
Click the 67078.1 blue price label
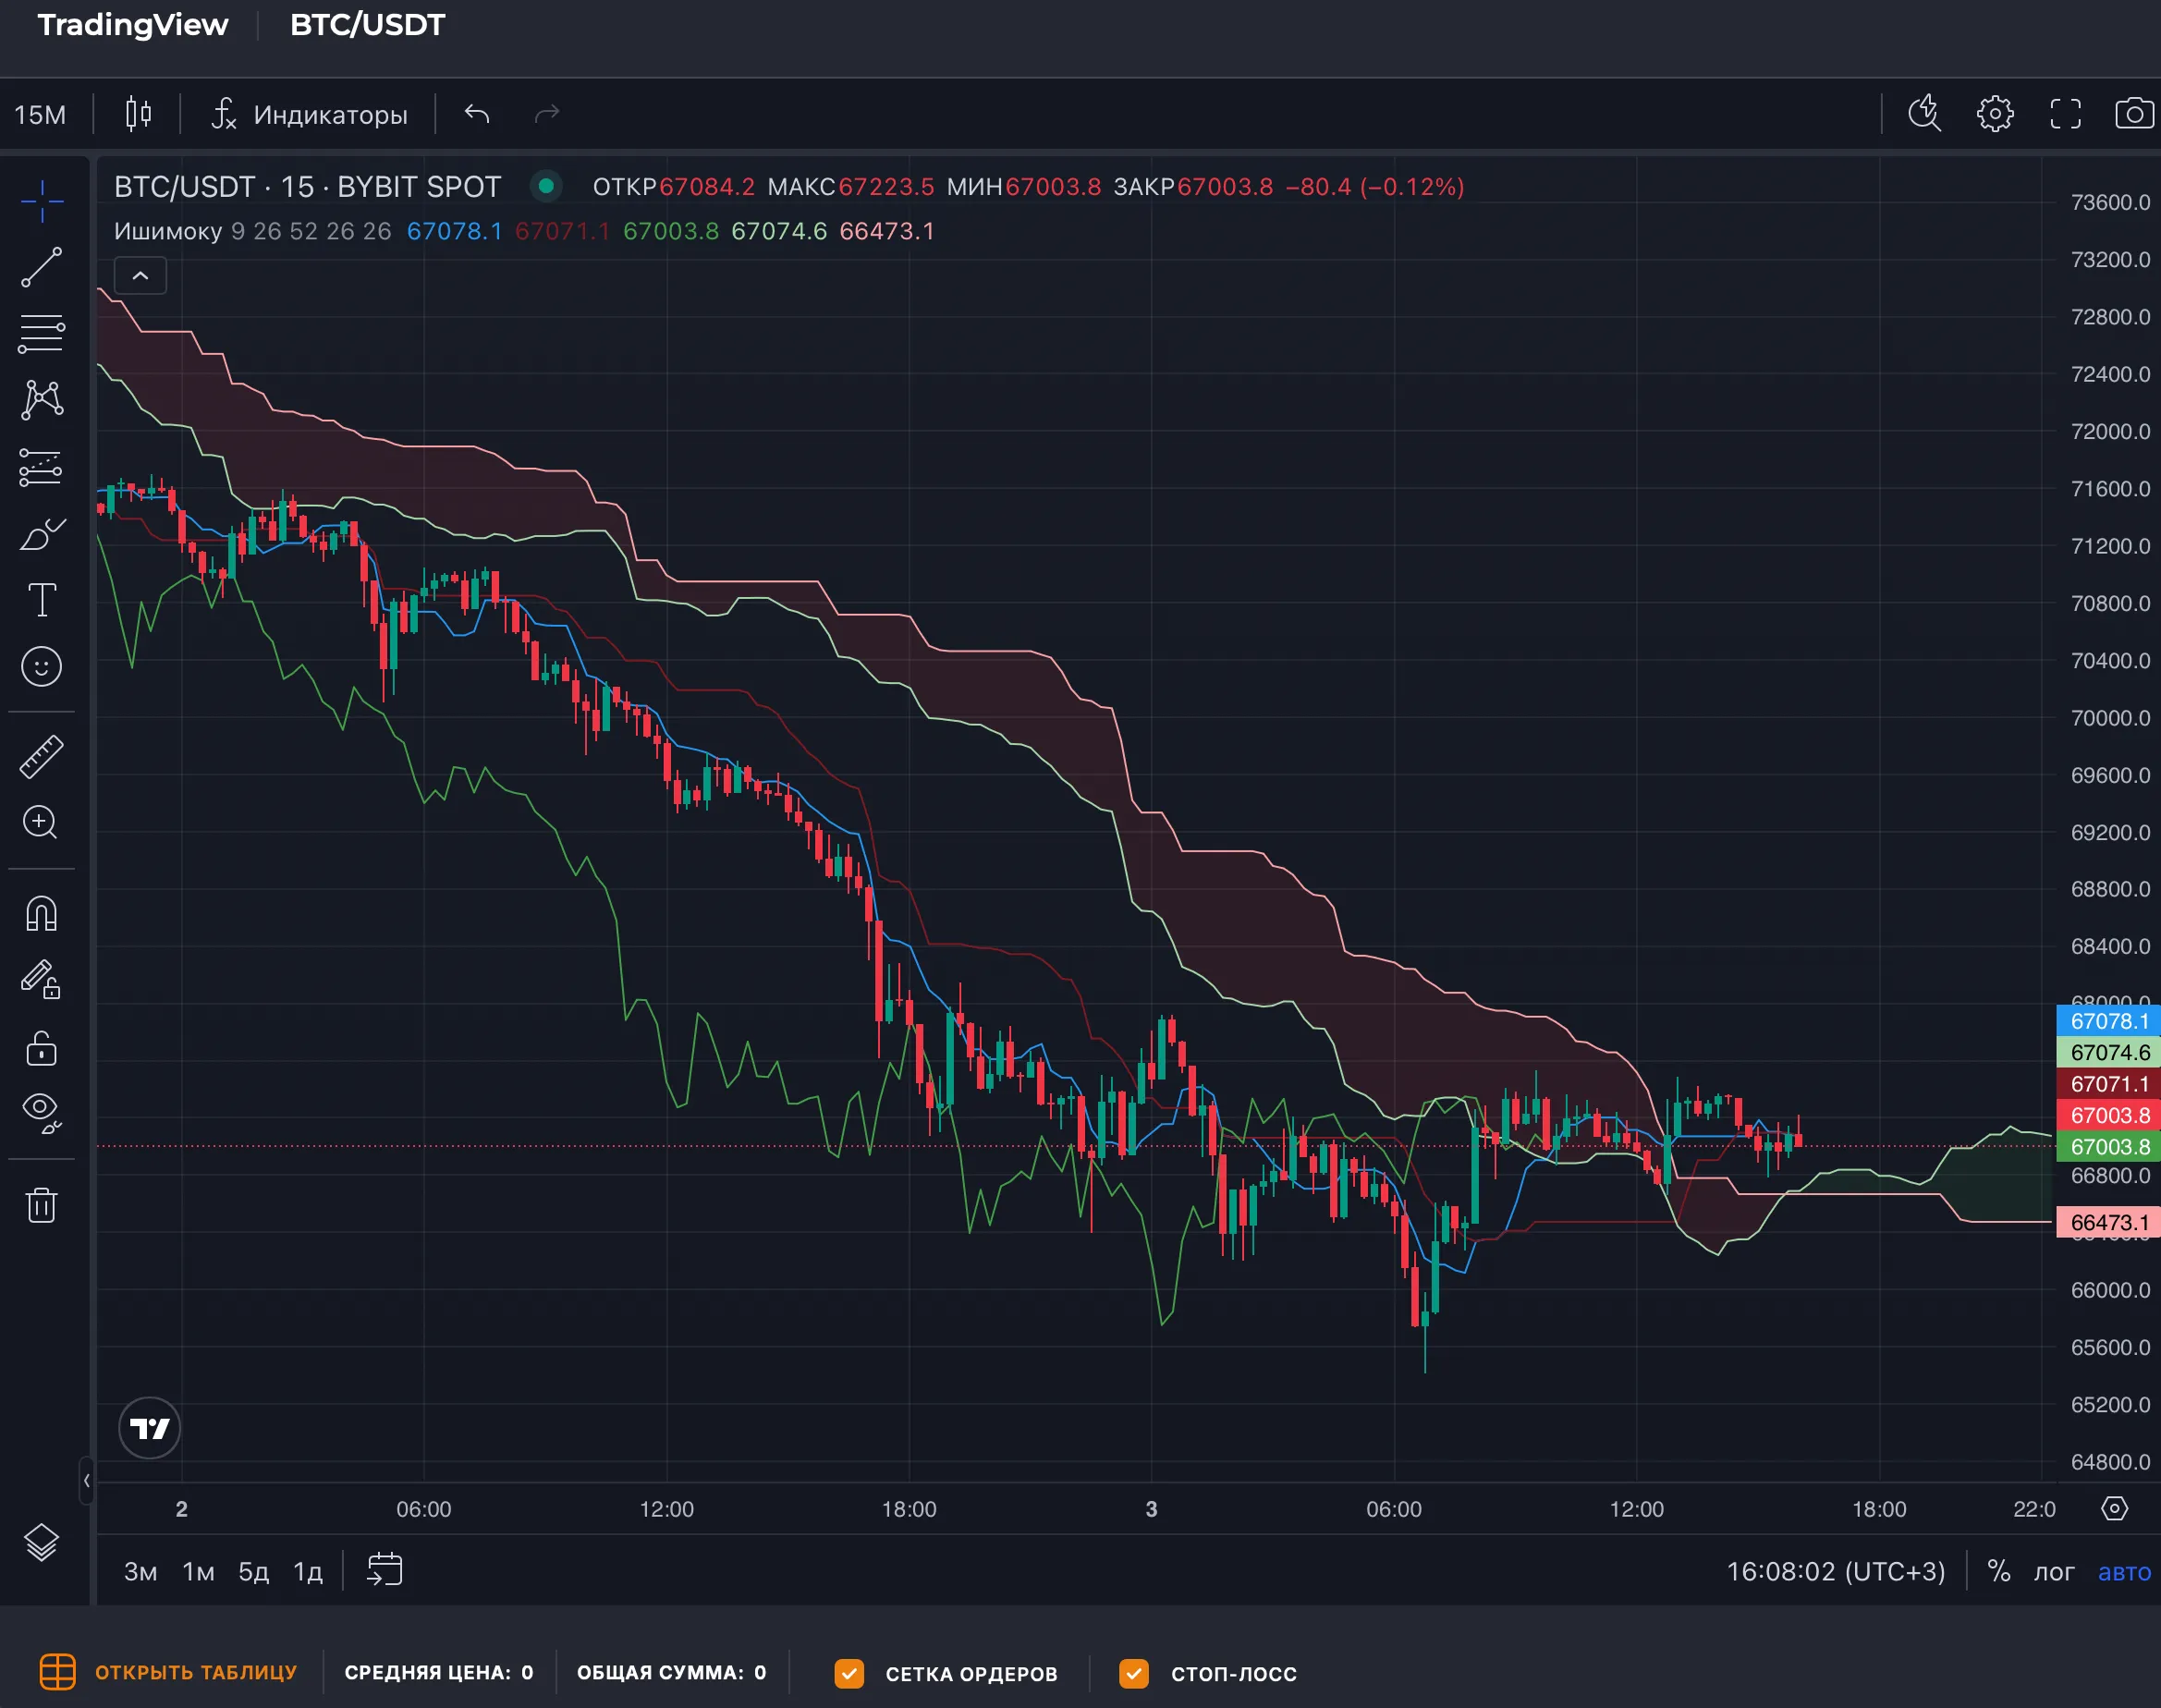click(x=2108, y=1021)
